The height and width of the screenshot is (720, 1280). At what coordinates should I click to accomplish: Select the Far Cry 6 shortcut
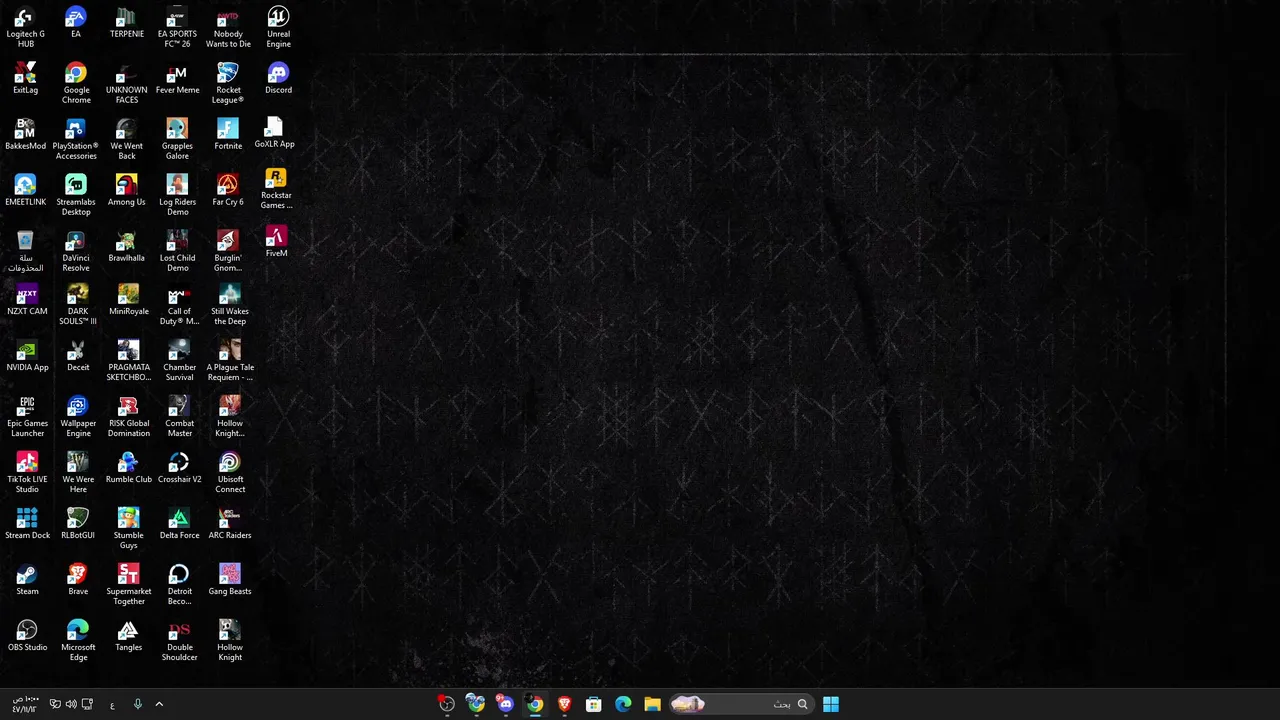coord(228,190)
